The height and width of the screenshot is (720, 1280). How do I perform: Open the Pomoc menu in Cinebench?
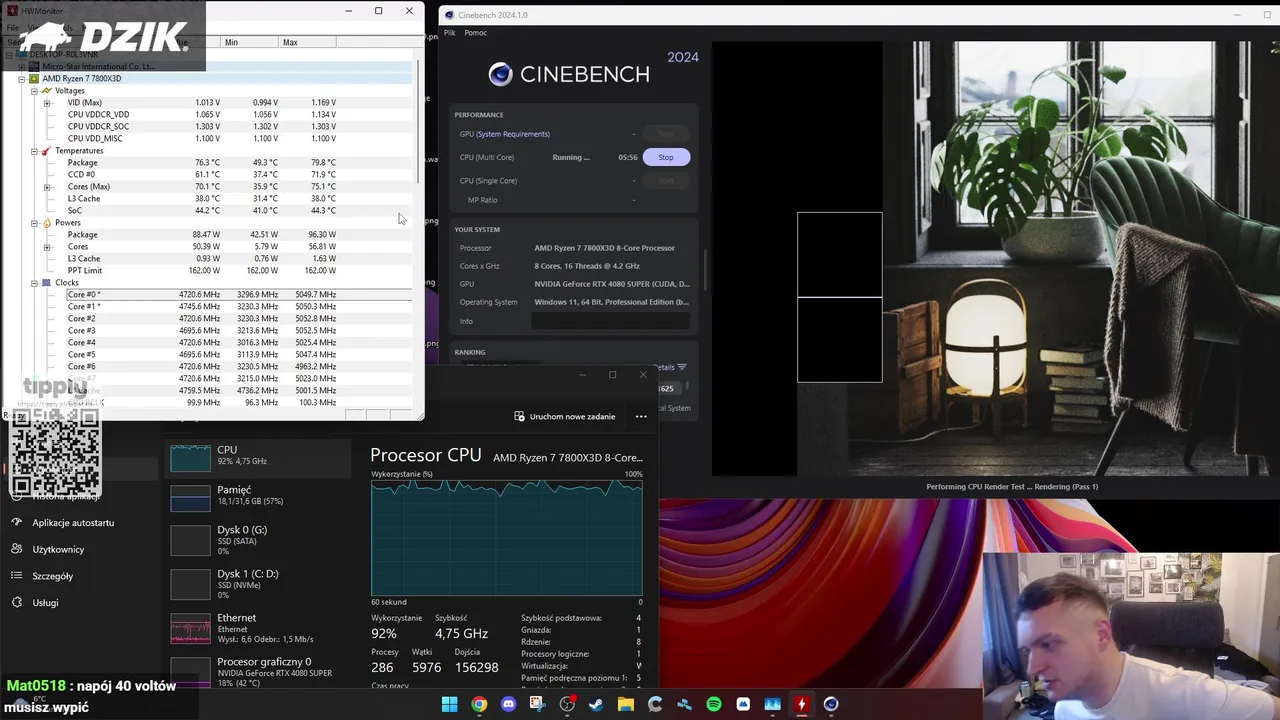[476, 33]
